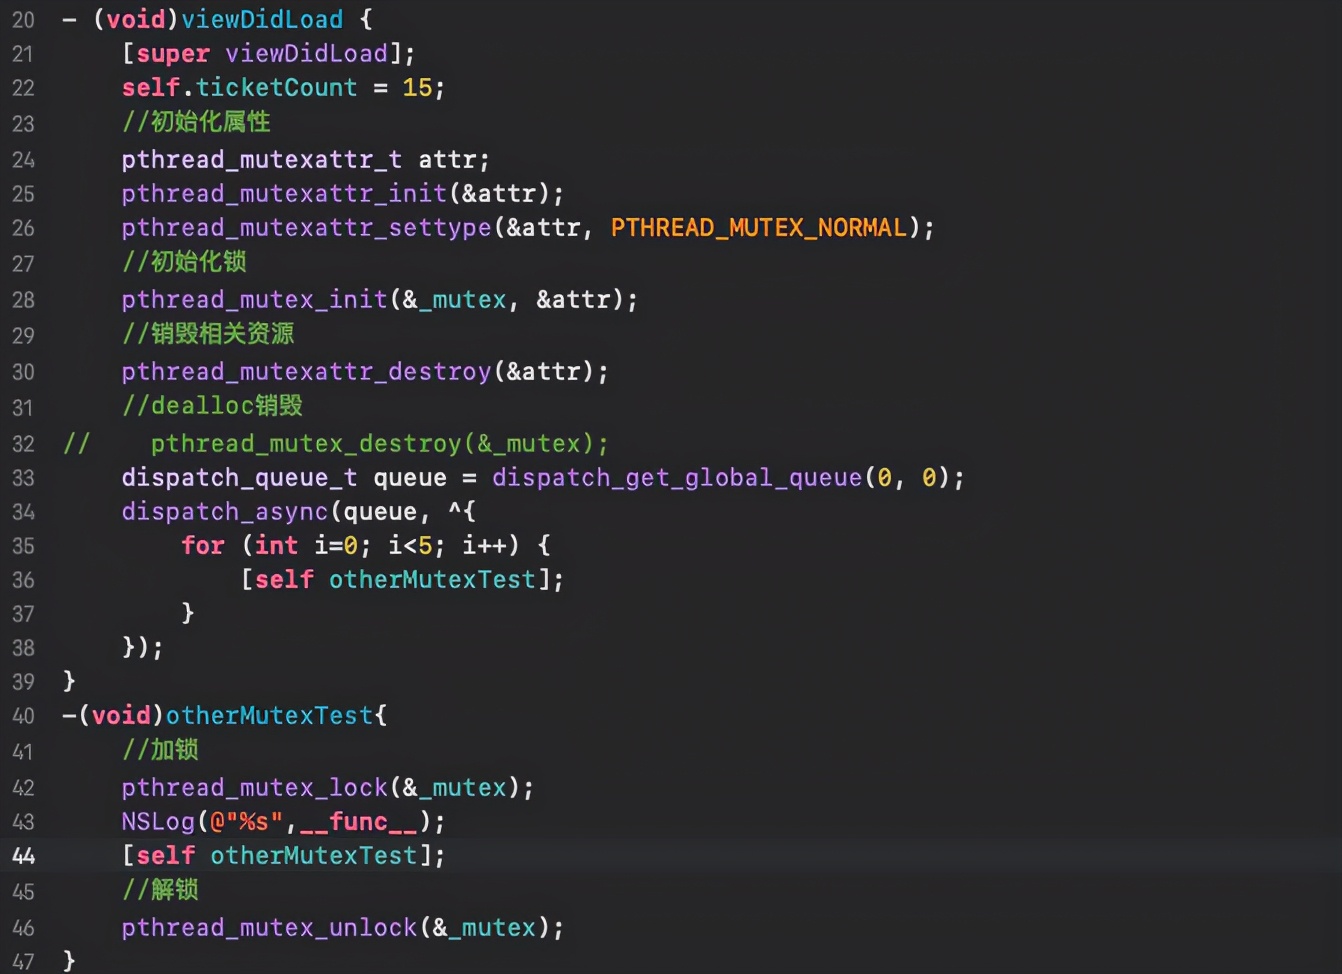Click the otherMutexTest method definition name
1342x974 pixels.
click(x=269, y=715)
